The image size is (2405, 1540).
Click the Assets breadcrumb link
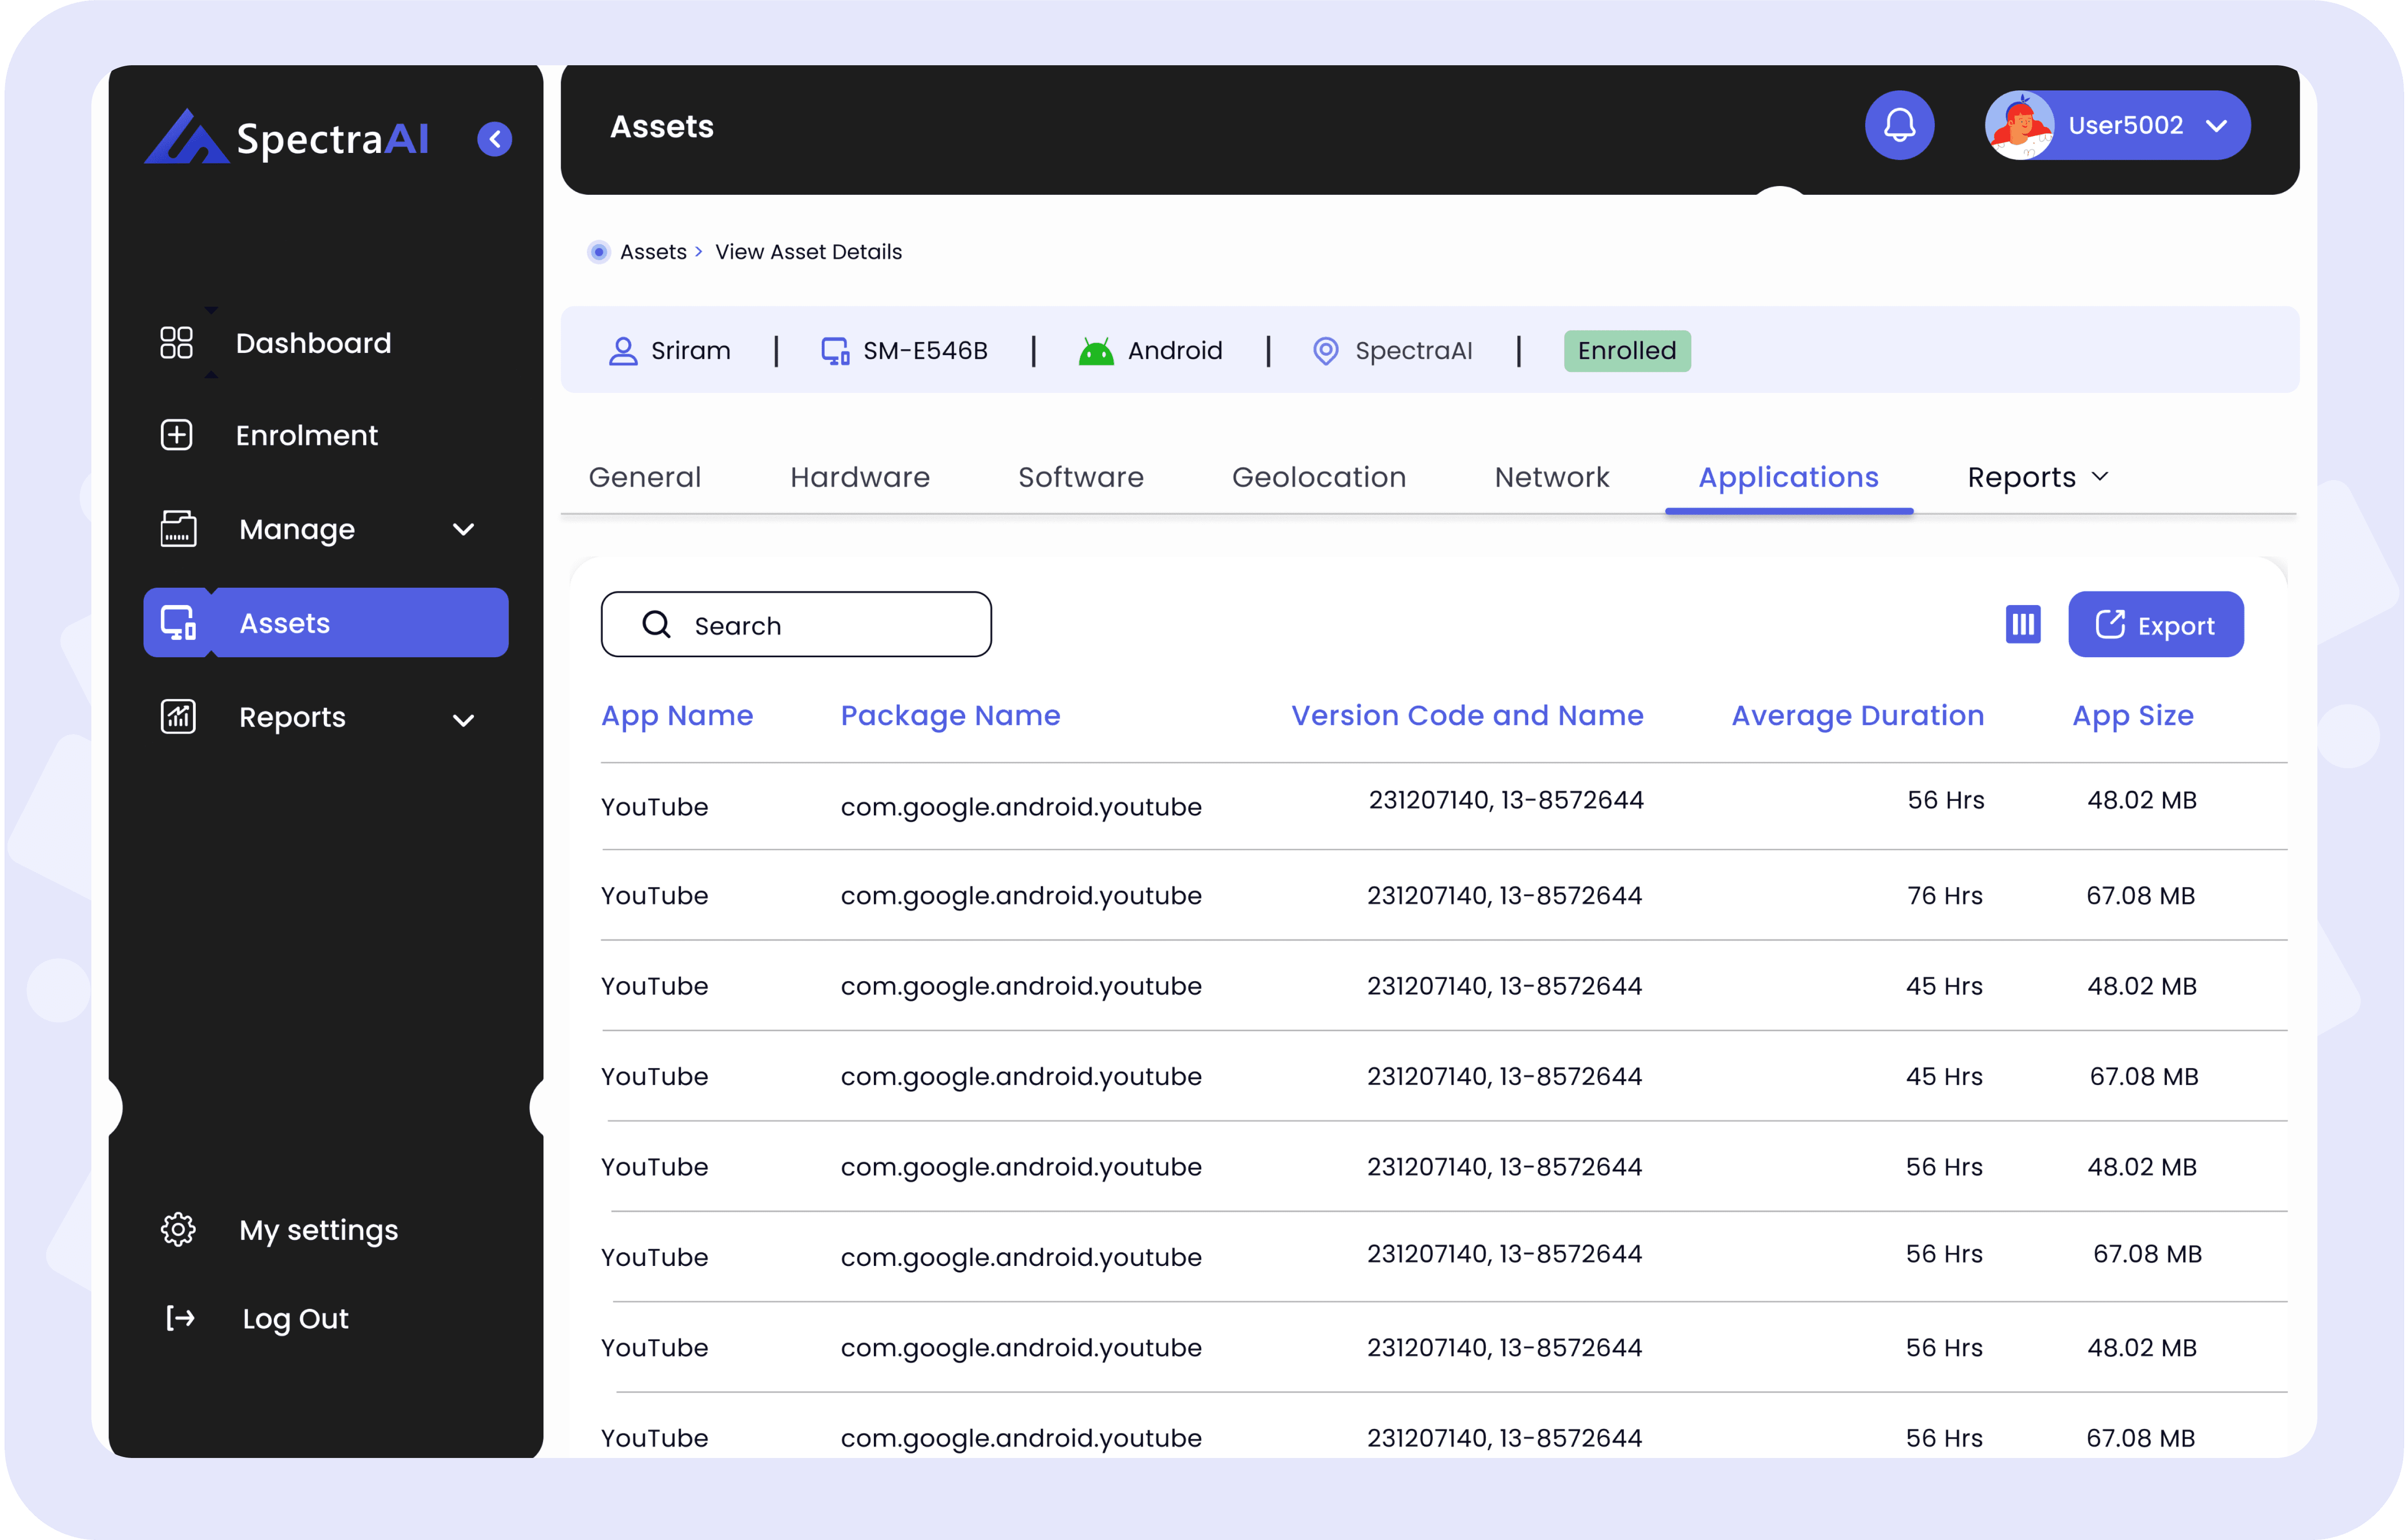[x=653, y=252]
